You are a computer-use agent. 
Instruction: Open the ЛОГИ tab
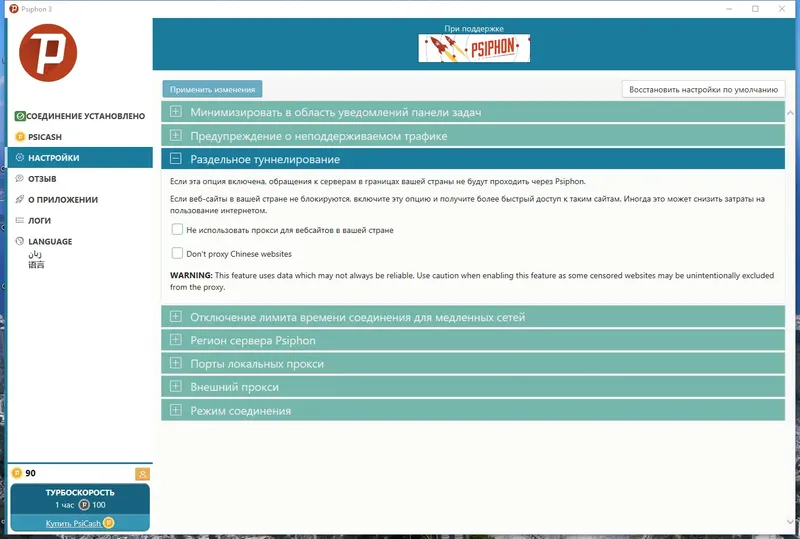tap(80, 220)
